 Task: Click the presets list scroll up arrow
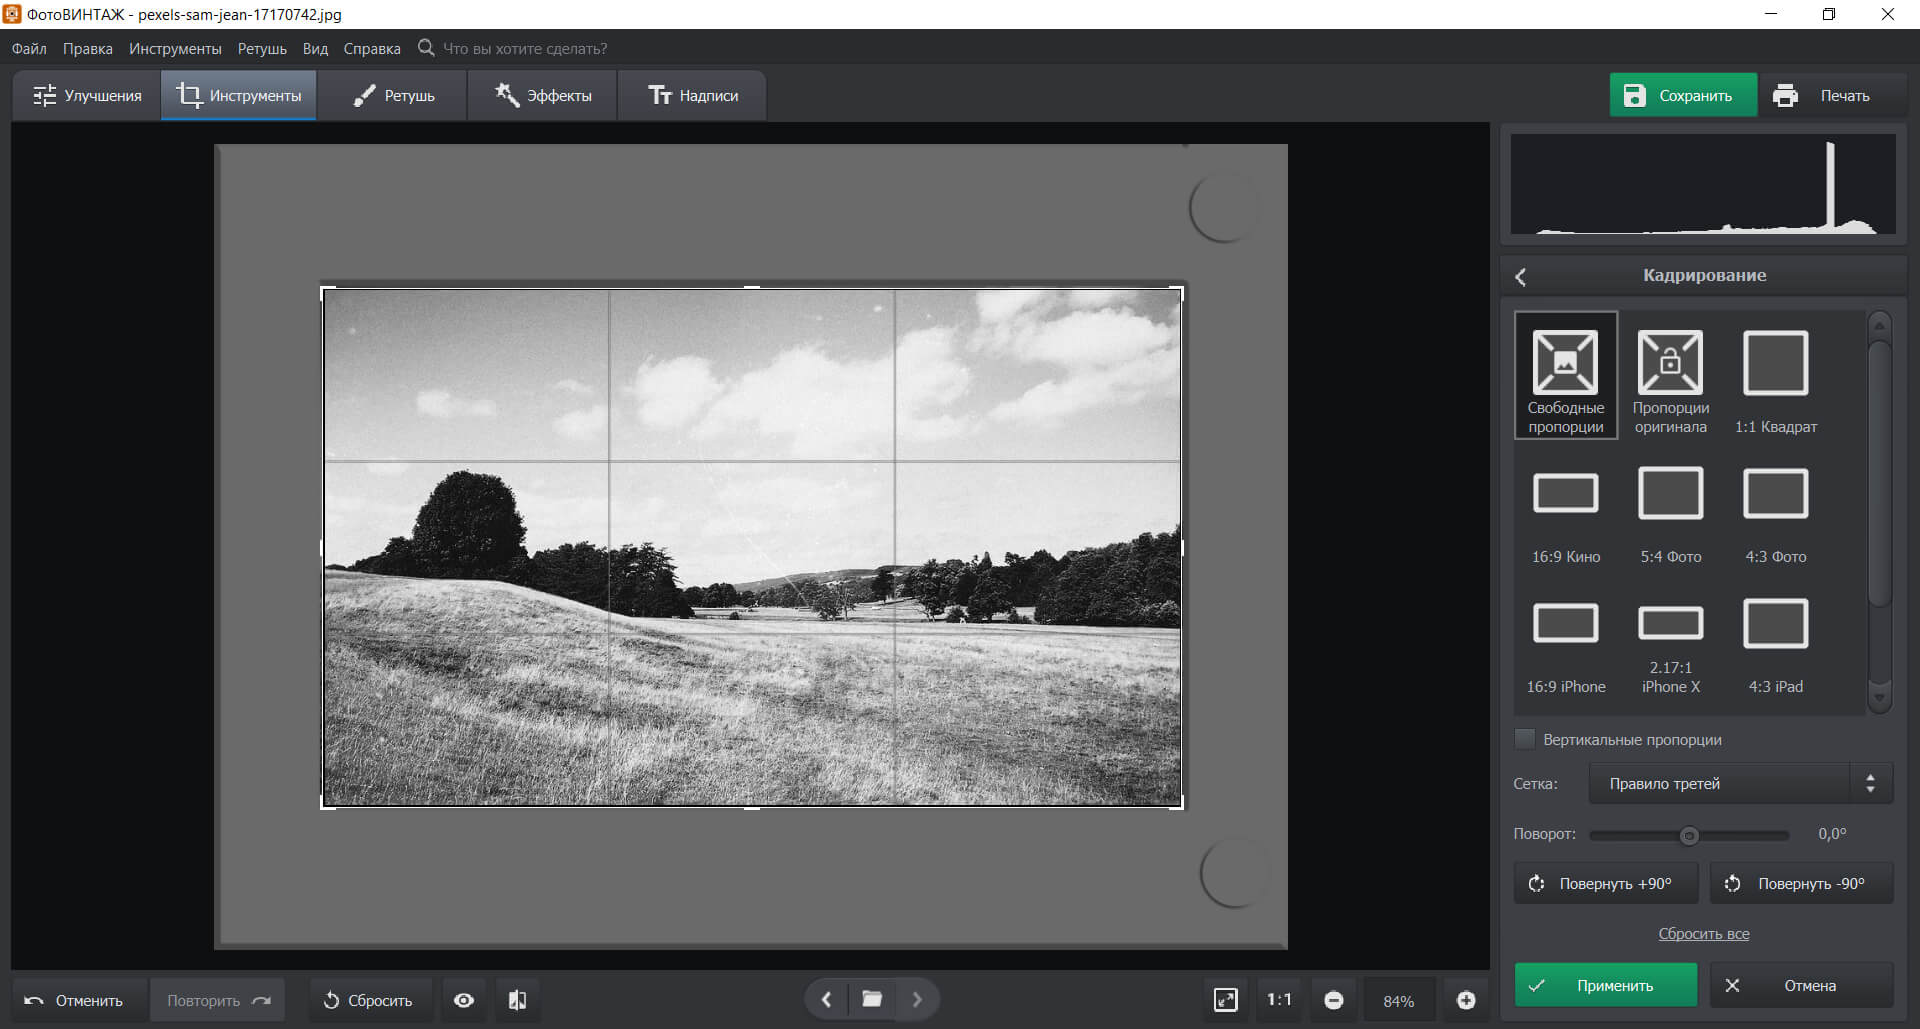click(1880, 325)
